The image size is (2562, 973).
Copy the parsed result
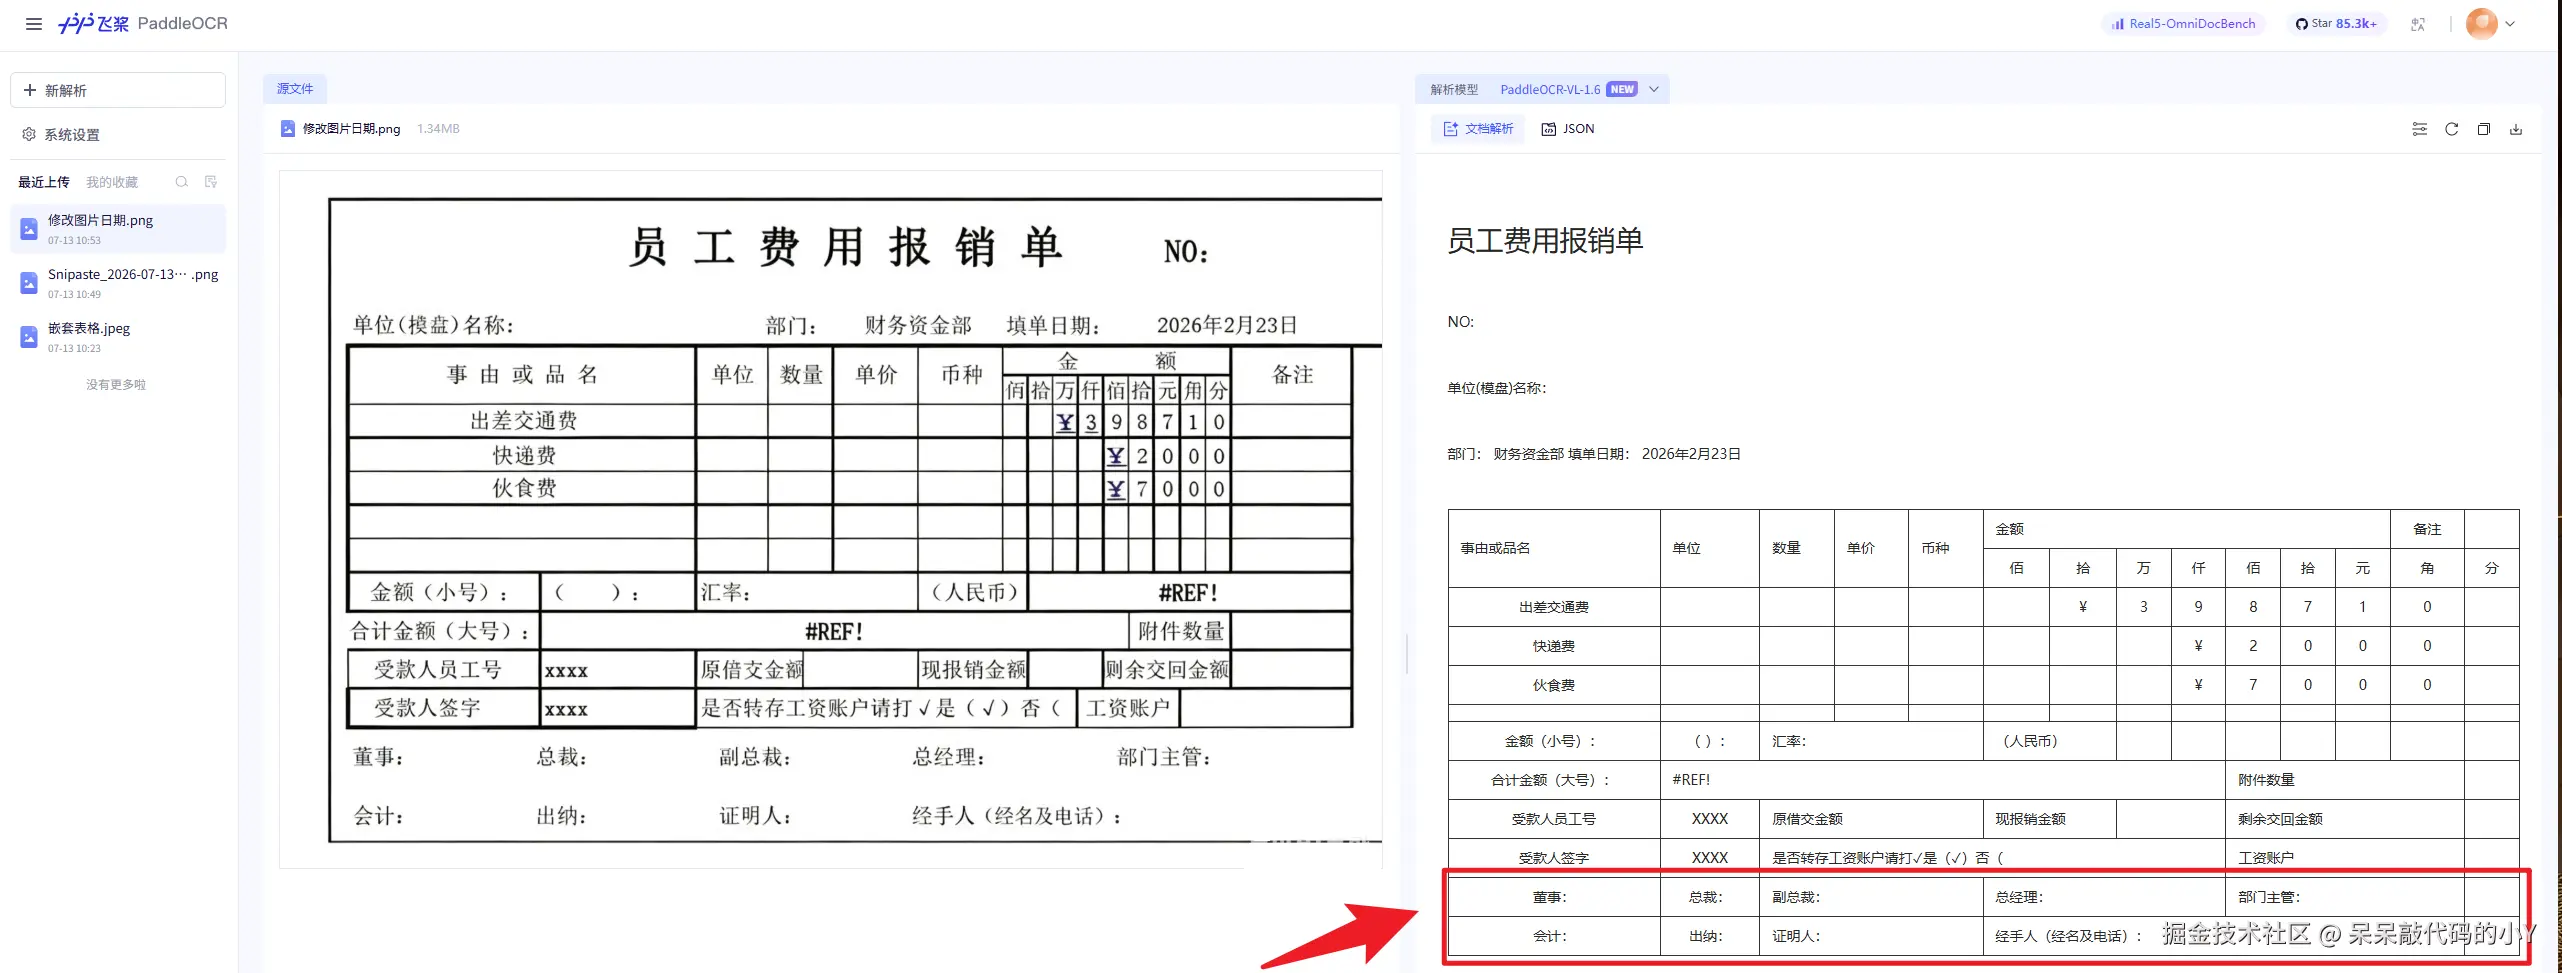2484,129
